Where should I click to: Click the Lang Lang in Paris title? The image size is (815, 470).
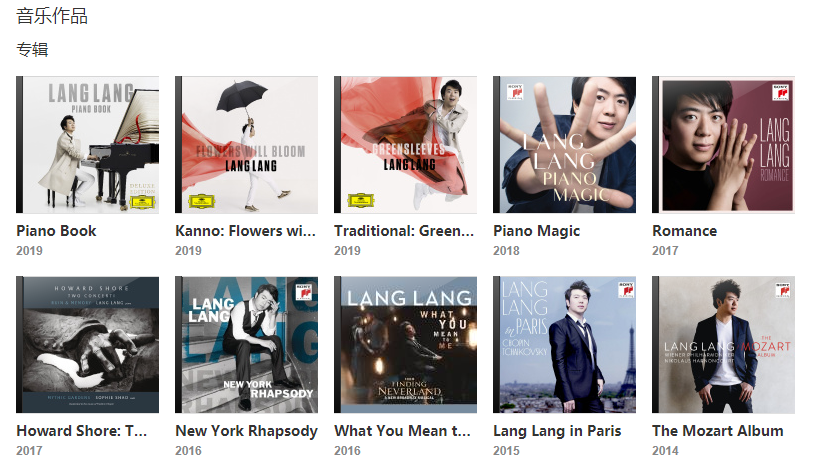click(557, 431)
